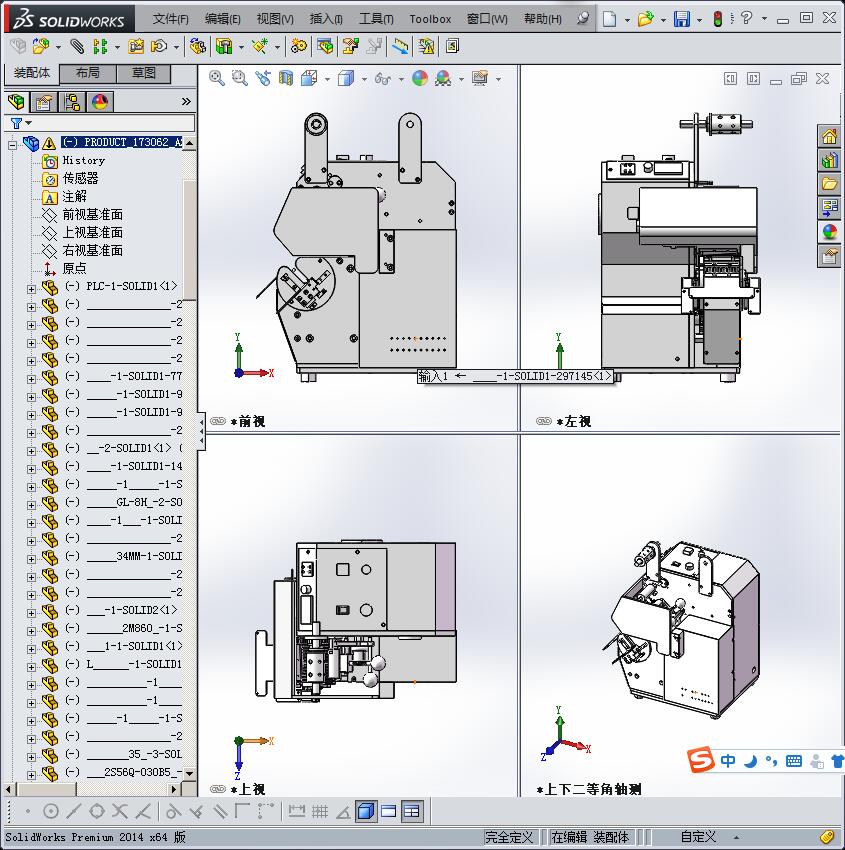Click the Zoom to Fit magnifier icon
845x850 pixels.
[217, 78]
